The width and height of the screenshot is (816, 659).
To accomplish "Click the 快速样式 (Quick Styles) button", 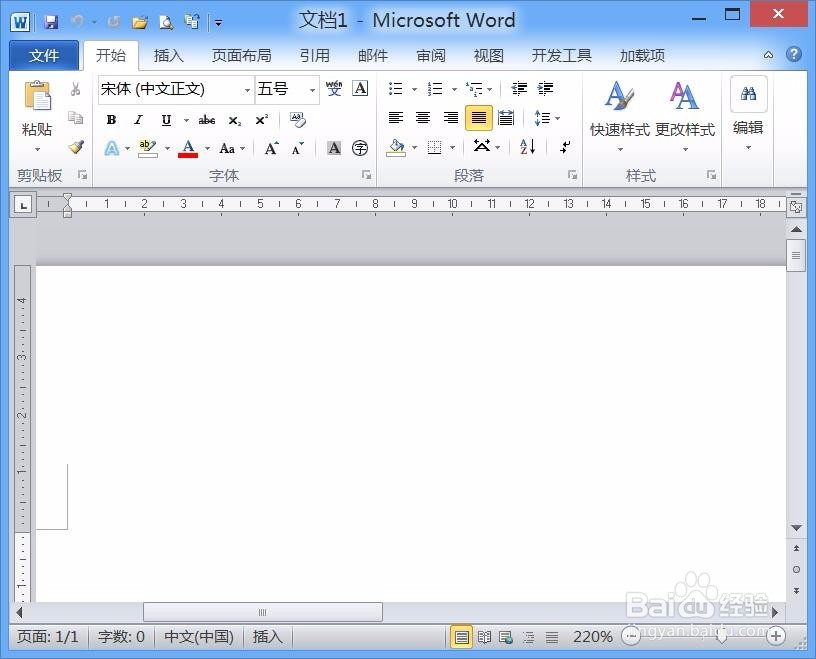I will [x=620, y=116].
